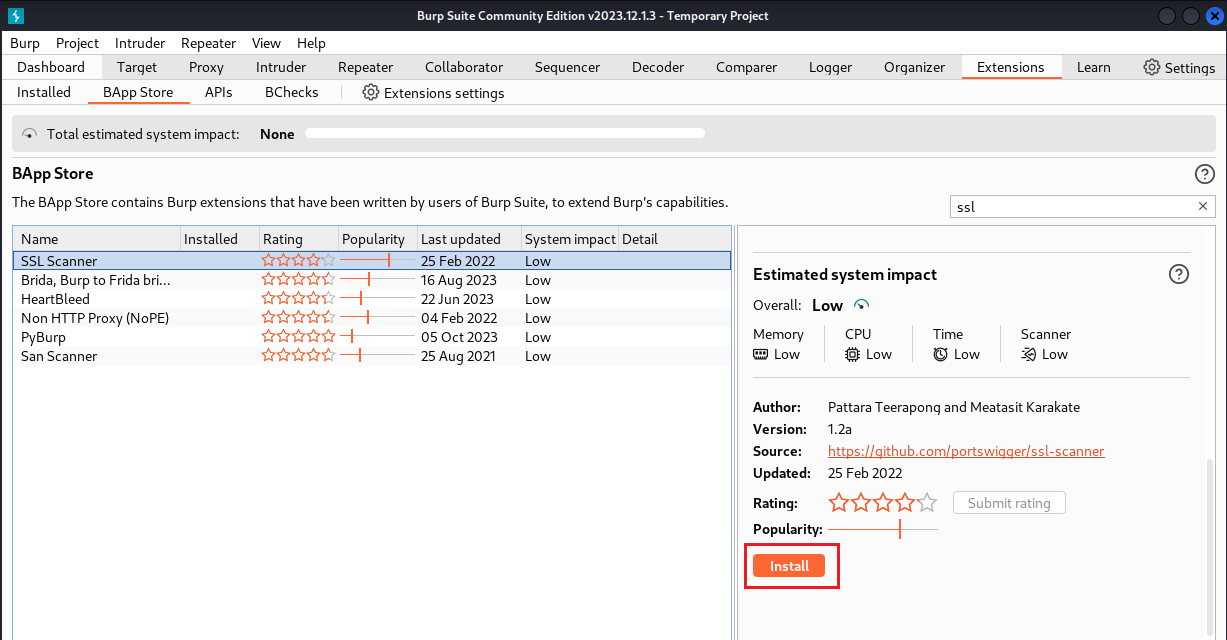Switch to the Dashboard tab
Image resolution: width=1227 pixels, height=640 pixels.
pyautogui.click(x=51, y=67)
